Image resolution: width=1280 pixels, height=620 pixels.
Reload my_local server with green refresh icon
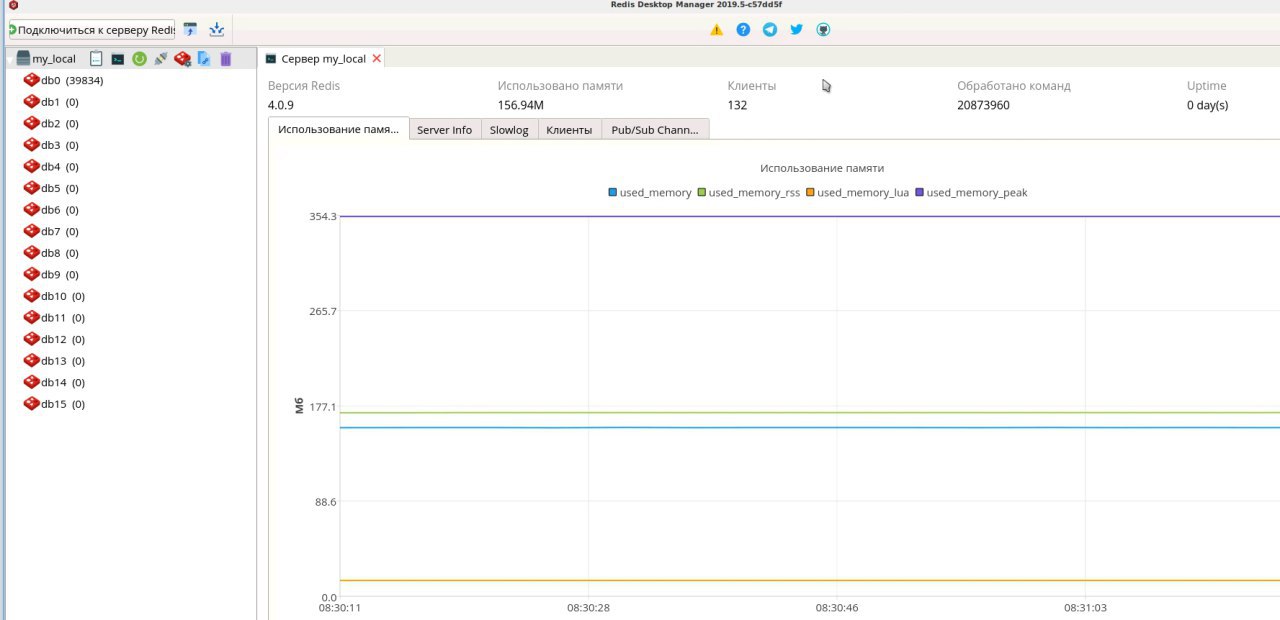[x=139, y=59]
